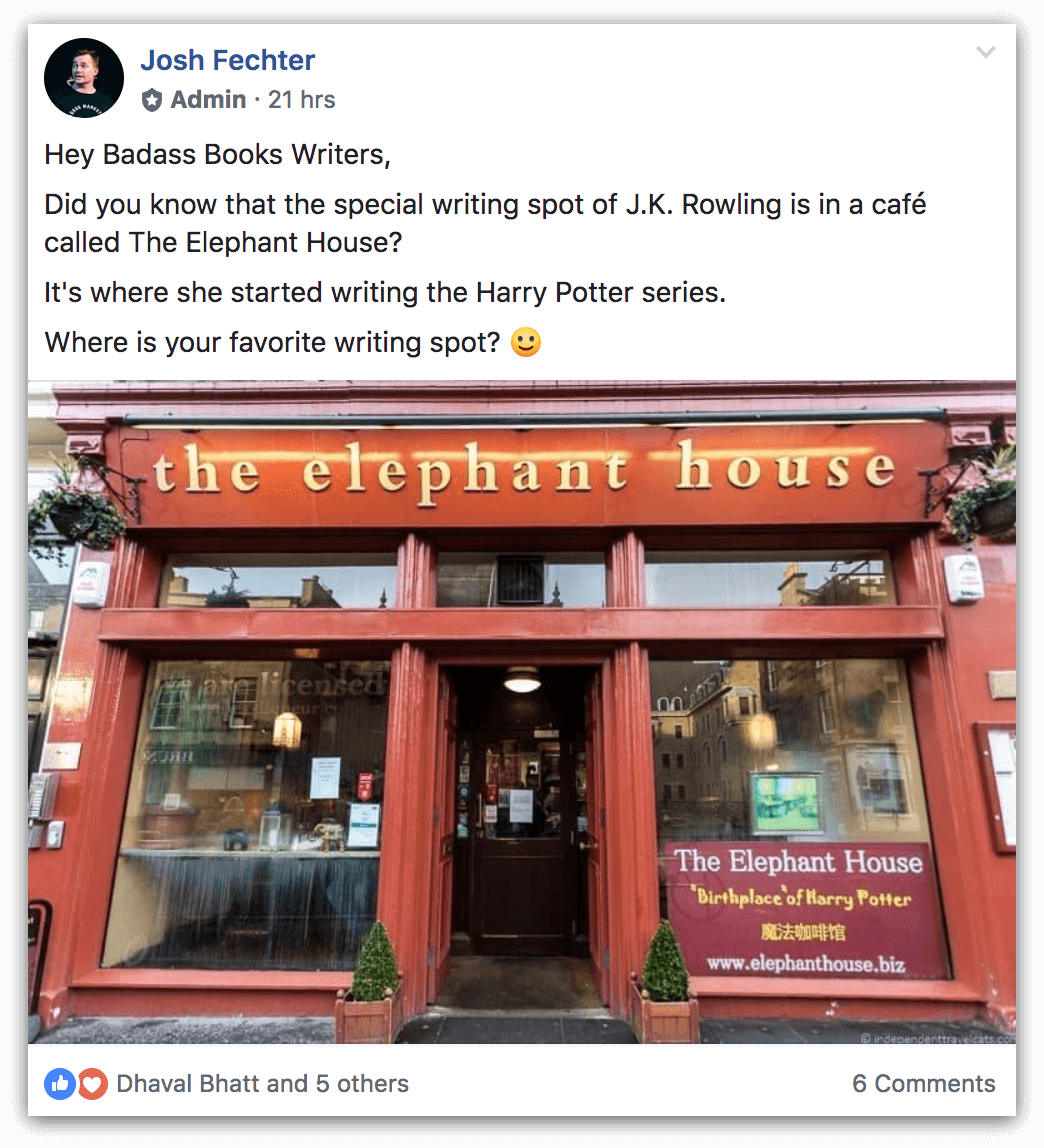This screenshot has width=1044, height=1148.
Task: Open Josh Fechter's name link
Action: (227, 60)
